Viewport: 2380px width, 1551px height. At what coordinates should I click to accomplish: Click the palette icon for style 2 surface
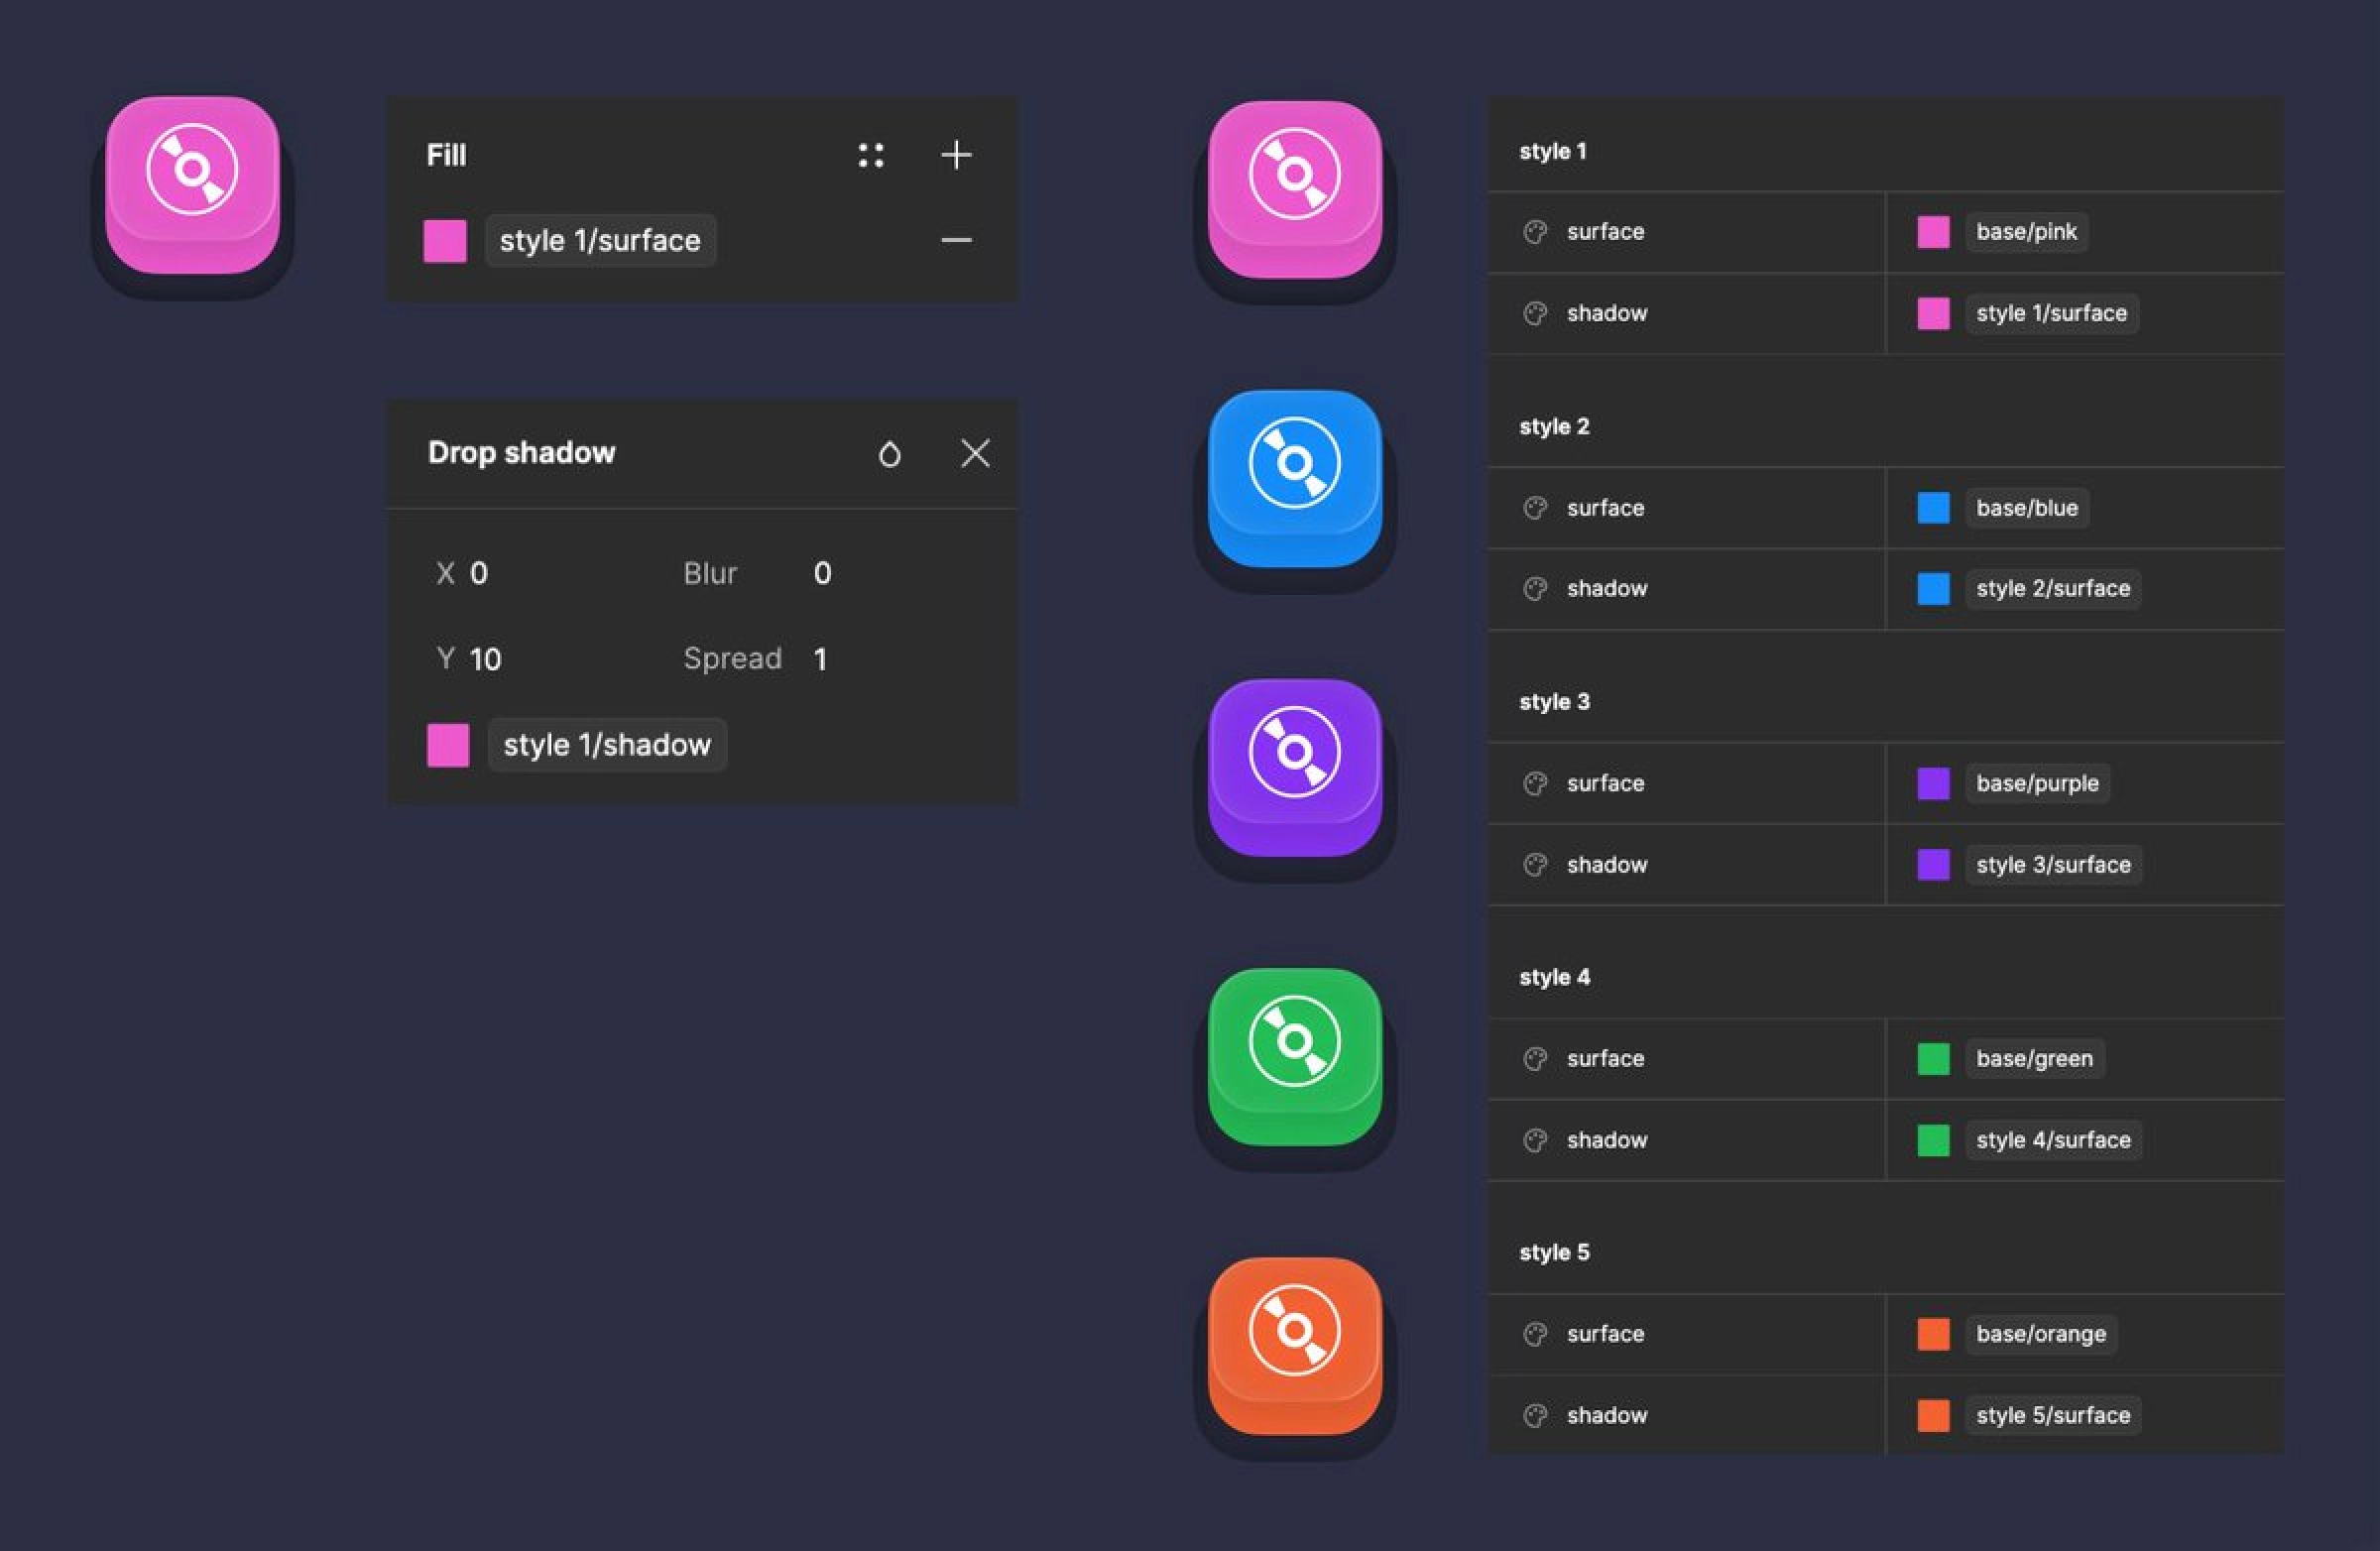tap(1535, 508)
